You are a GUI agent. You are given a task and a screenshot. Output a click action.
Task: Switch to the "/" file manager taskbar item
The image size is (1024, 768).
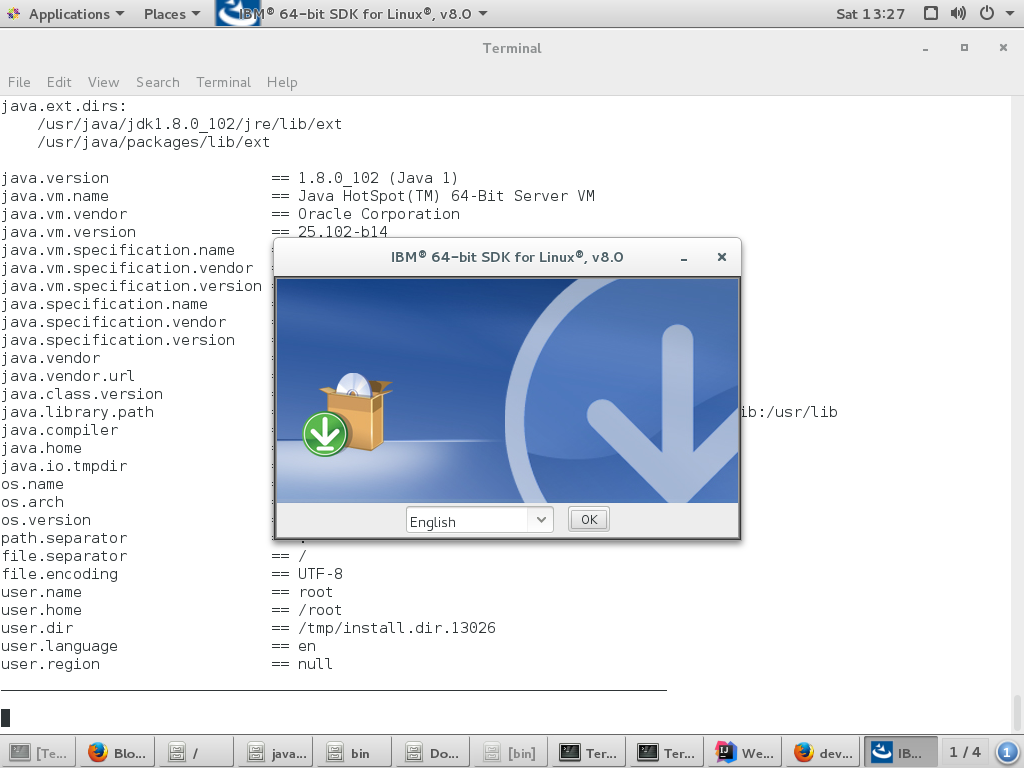[195, 753]
